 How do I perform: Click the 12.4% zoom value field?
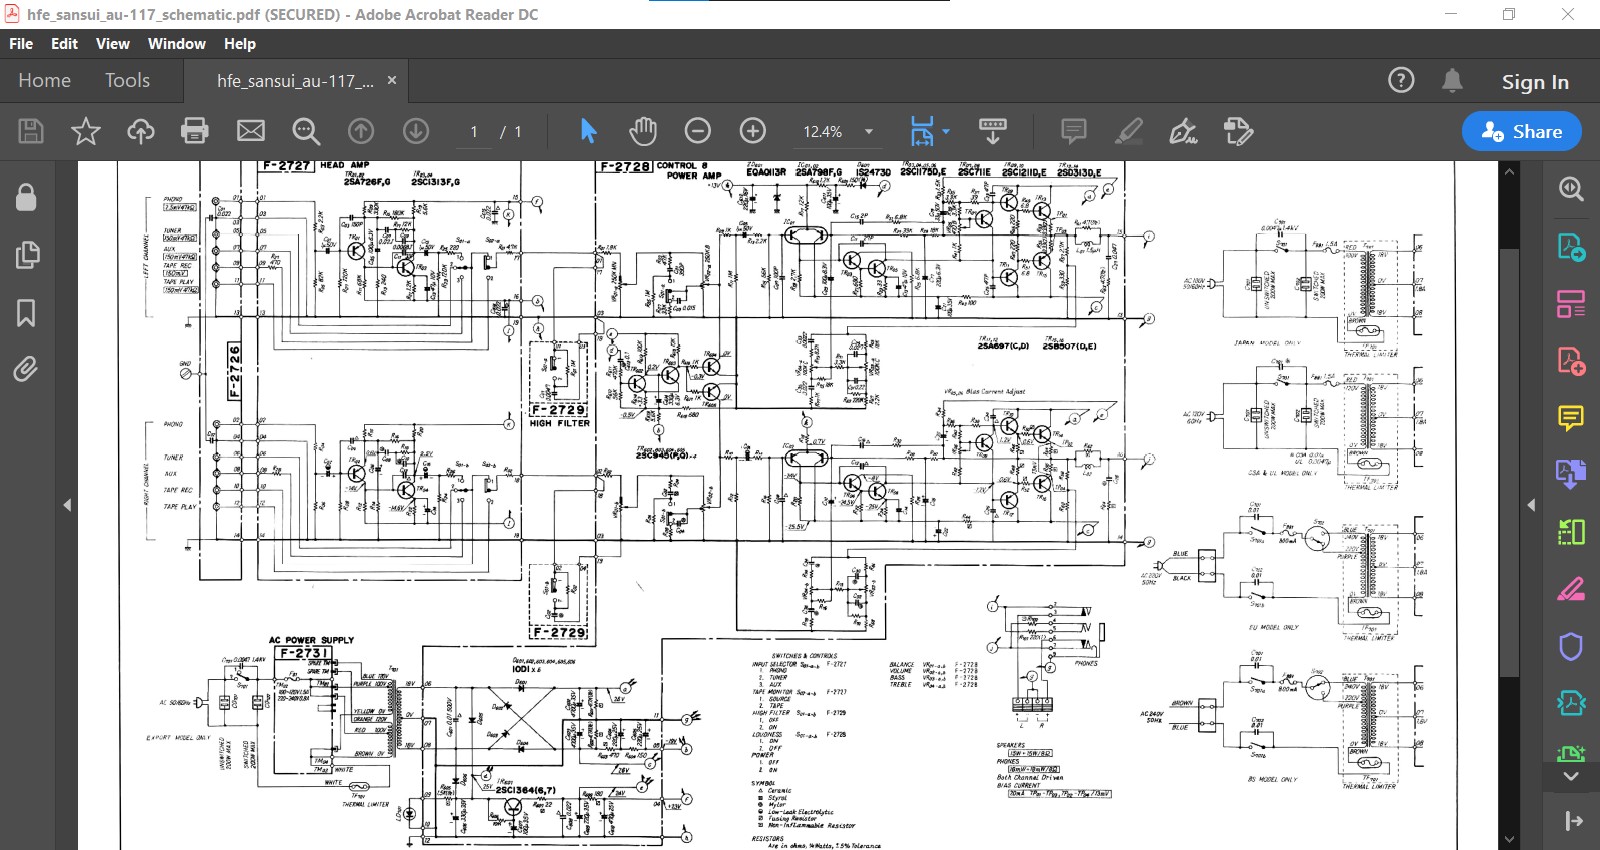pos(823,132)
